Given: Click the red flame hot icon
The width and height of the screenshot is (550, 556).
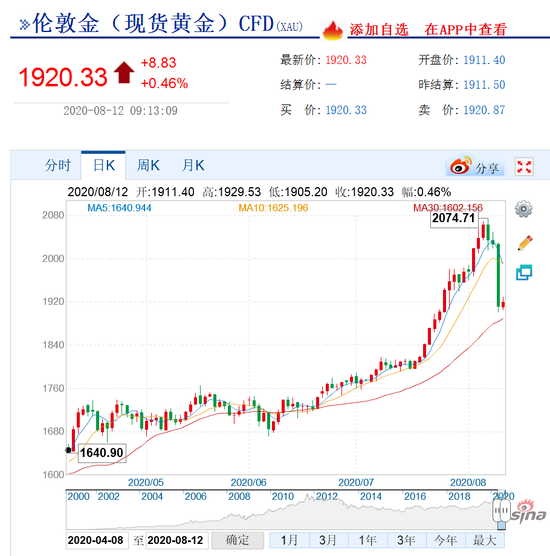Looking at the screenshot, I should pyautogui.click(x=332, y=30).
